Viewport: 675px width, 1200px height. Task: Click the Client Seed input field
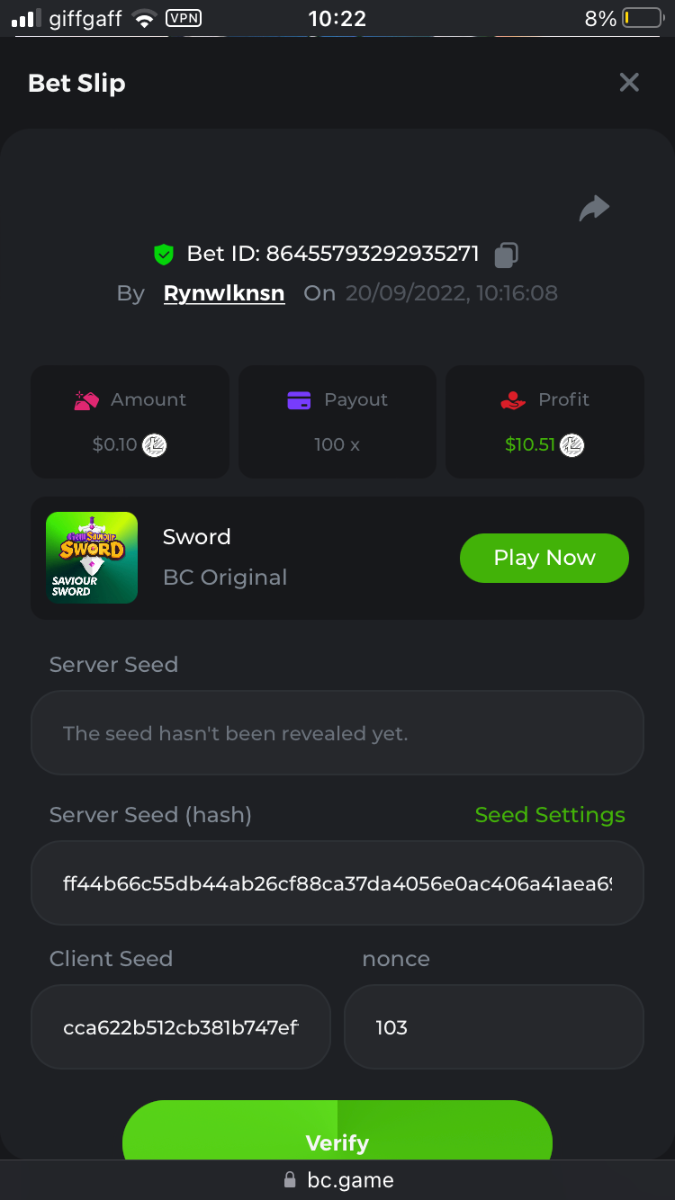pyautogui.click(x=181, y=1027)
